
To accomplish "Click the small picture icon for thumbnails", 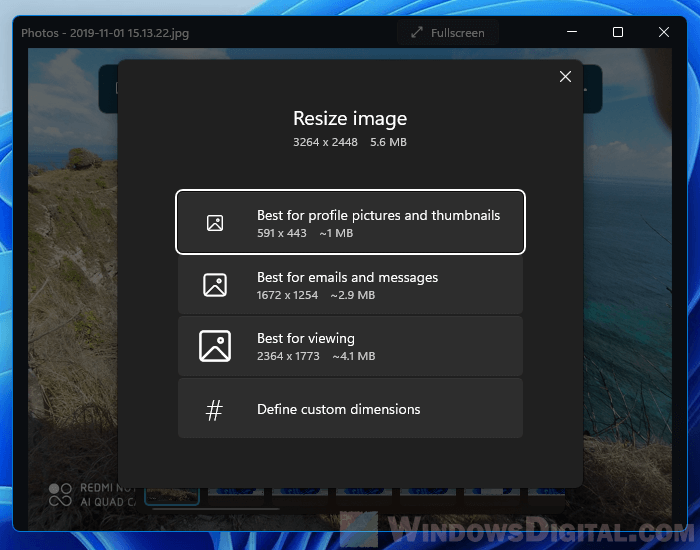I will [x=215, y=223].
